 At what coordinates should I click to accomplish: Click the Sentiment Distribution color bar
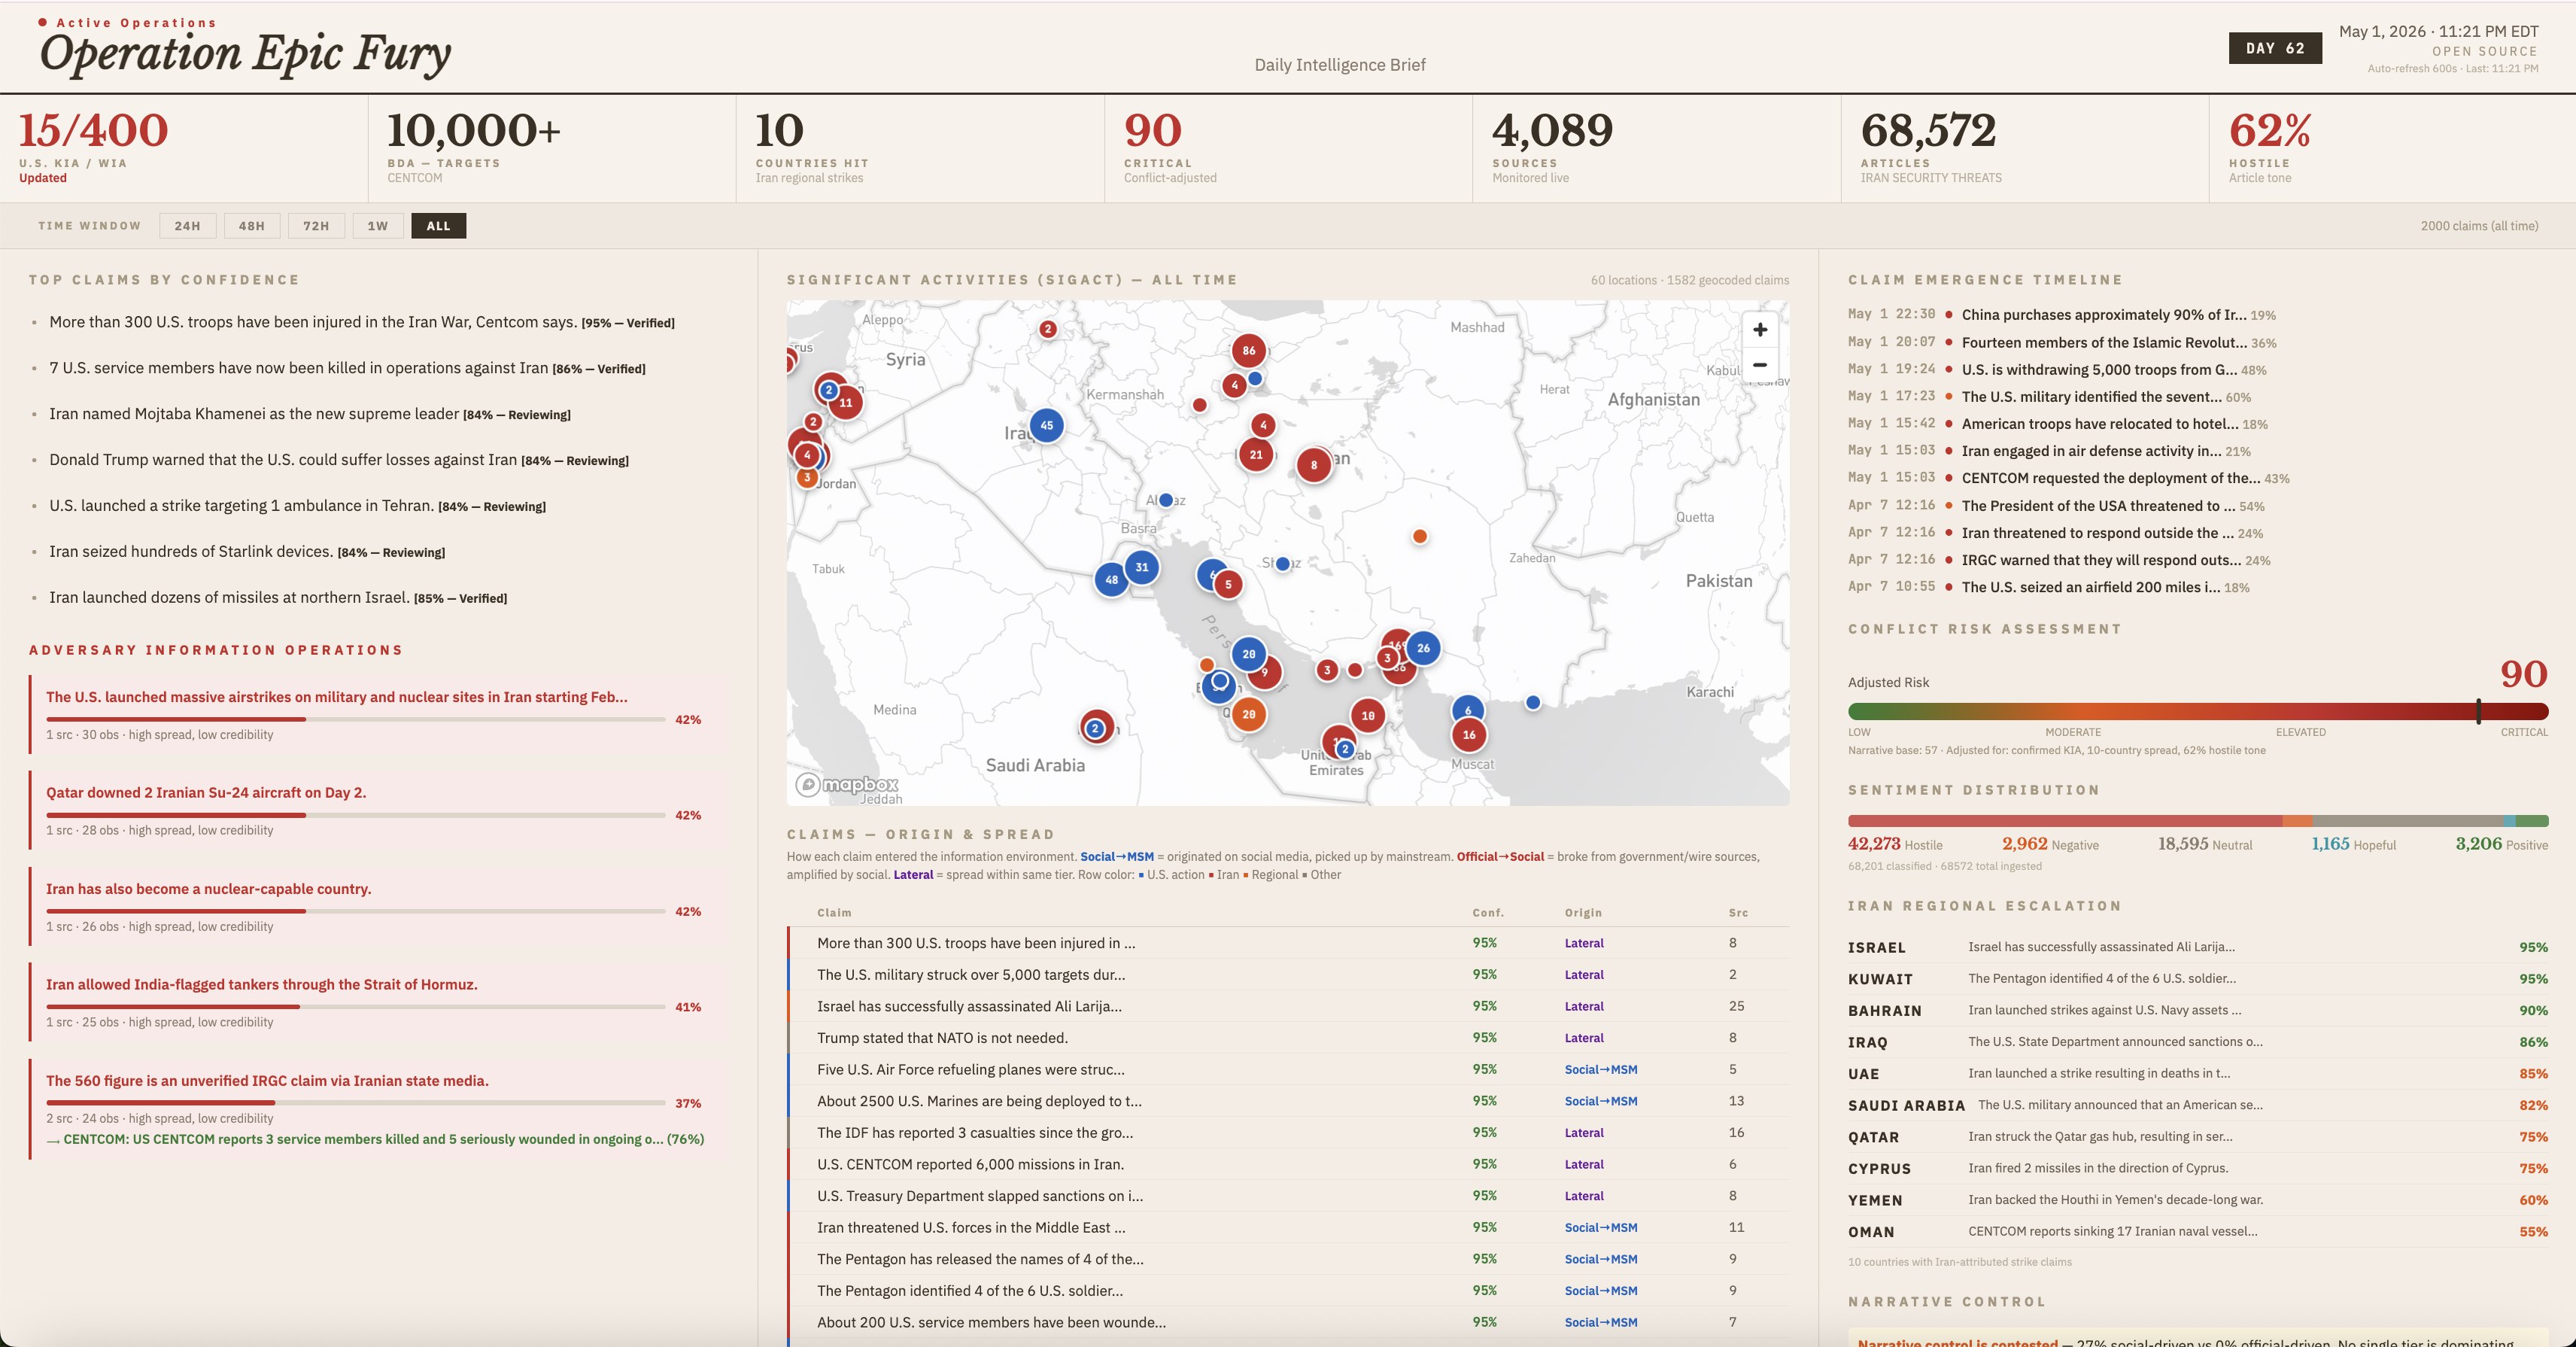click(x=2197, y=821)
